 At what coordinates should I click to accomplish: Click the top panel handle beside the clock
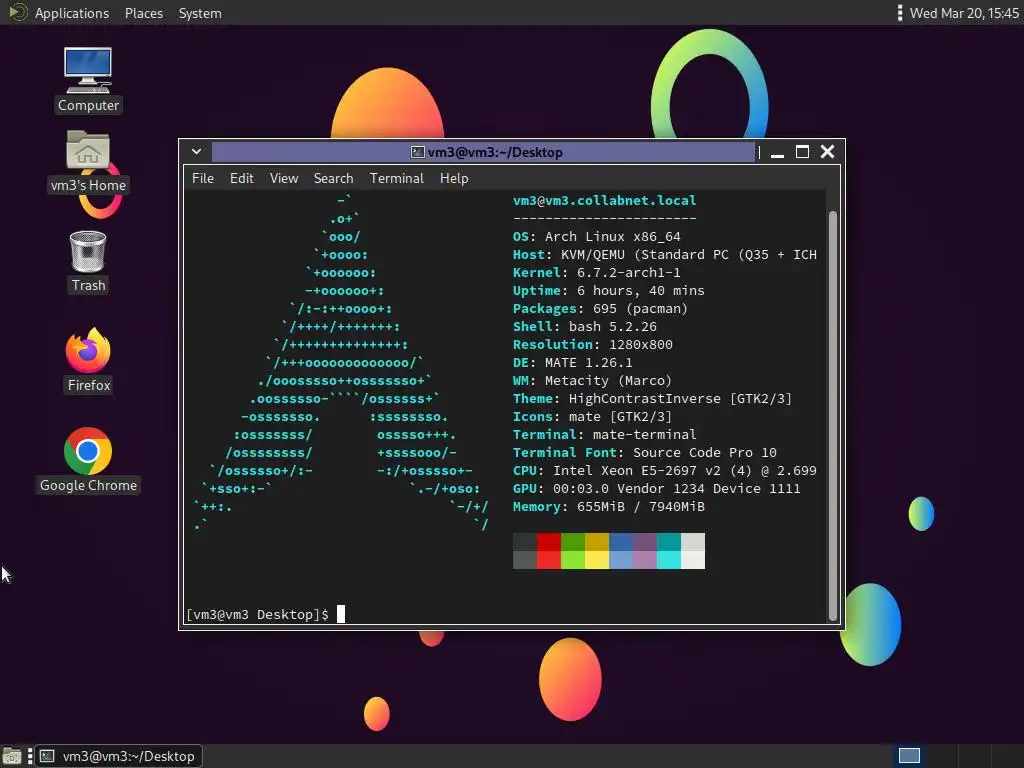point(899,13)
